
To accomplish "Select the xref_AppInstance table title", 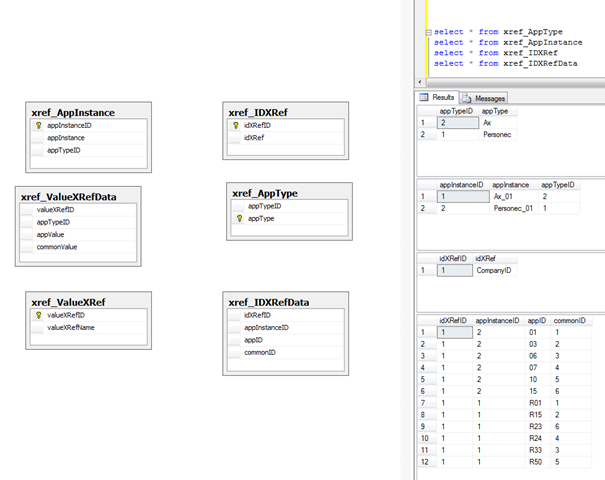I will pos(73,113).
